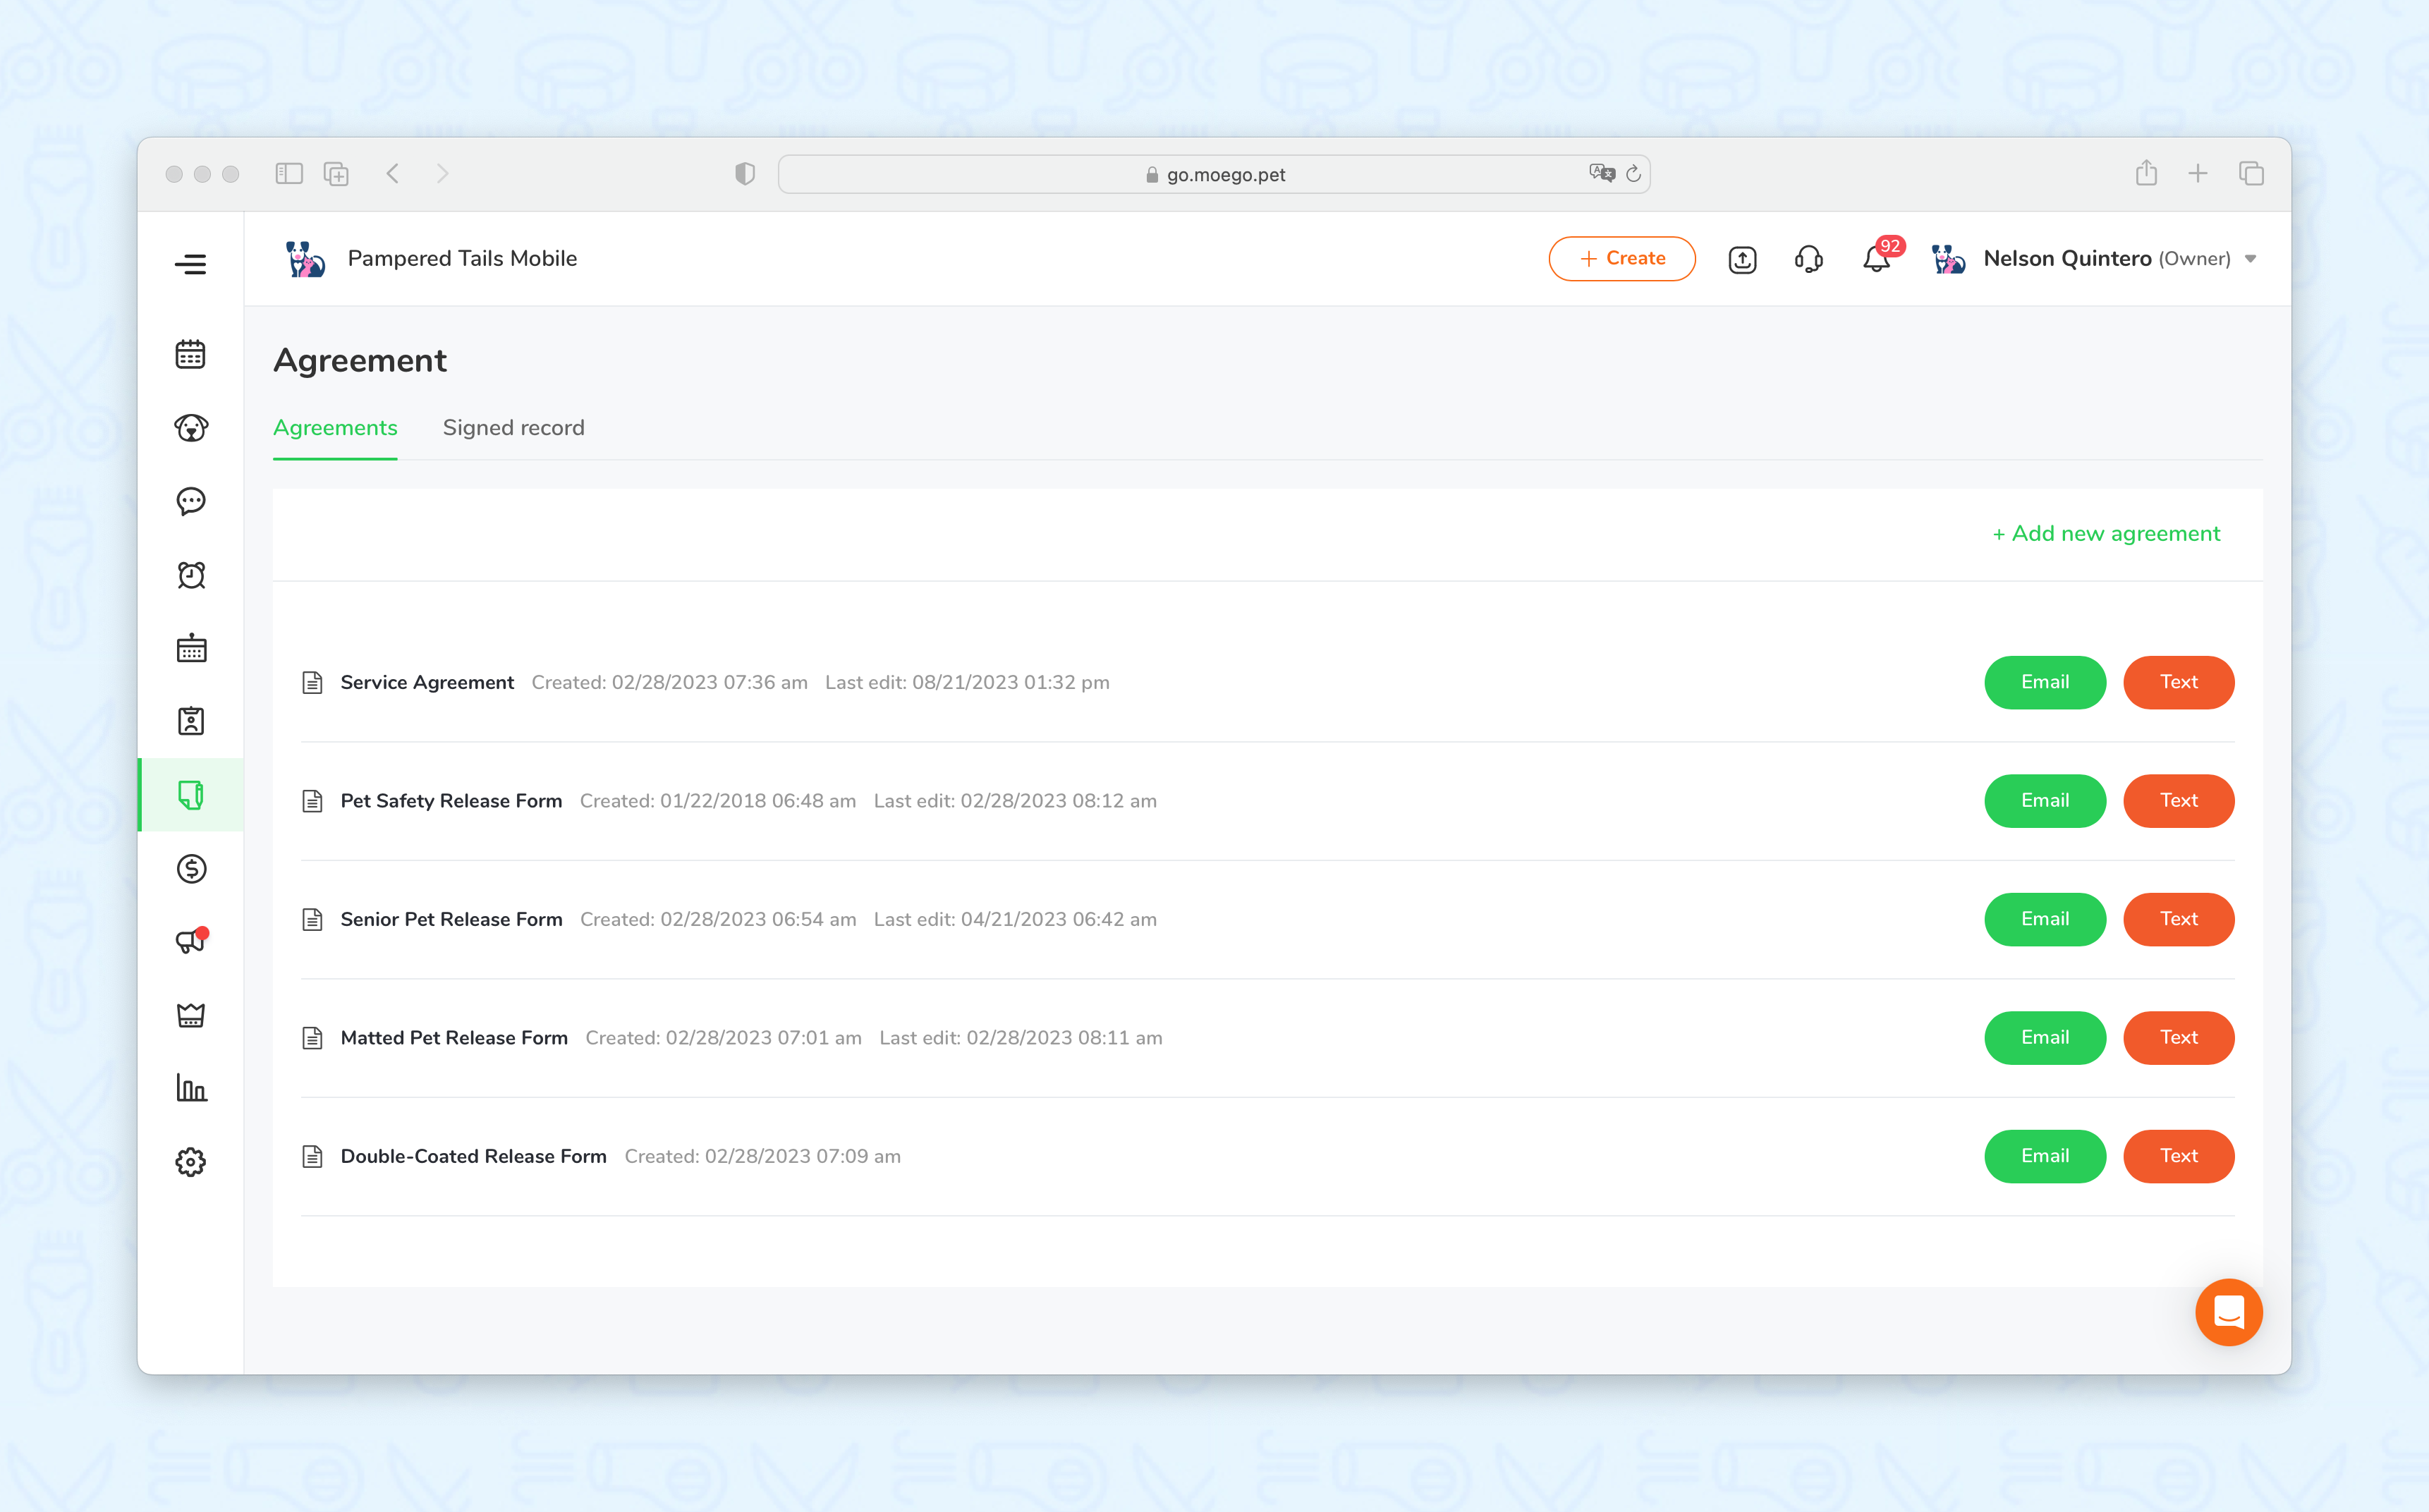Email the Senior Pet Release Form
The width and height of the screenshot is (2429, 1512).
tap(2045, 919)
